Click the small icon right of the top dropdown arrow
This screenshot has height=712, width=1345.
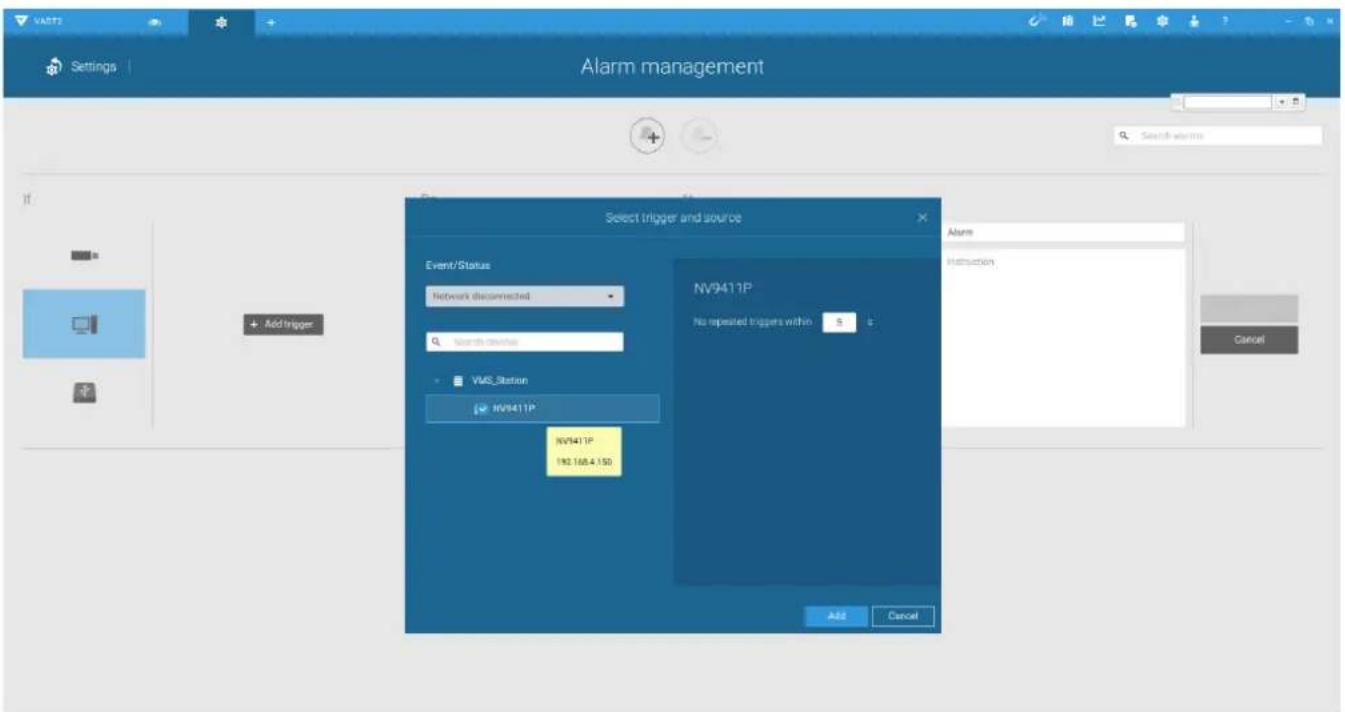click(1296, 102)
